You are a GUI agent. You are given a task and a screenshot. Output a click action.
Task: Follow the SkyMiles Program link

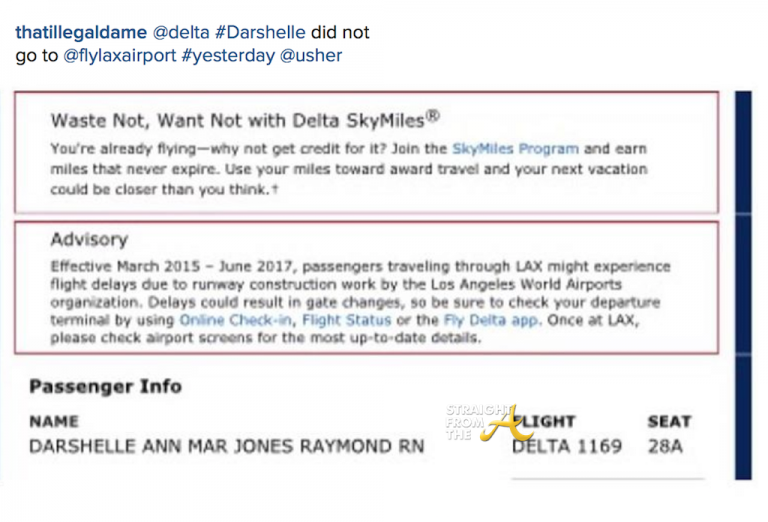[515, 149]
